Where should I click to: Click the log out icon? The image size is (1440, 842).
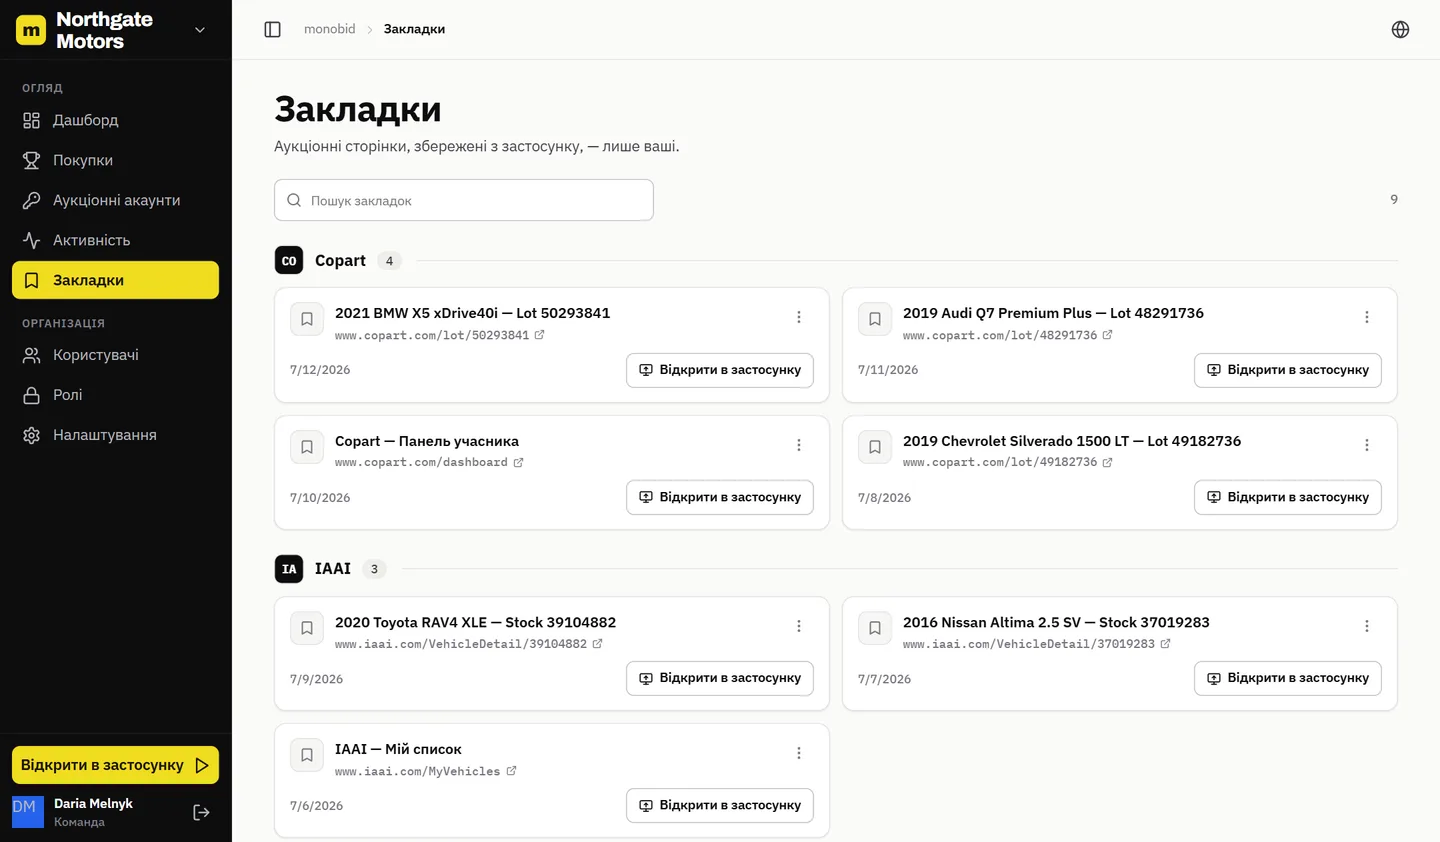tap(201, 812)
